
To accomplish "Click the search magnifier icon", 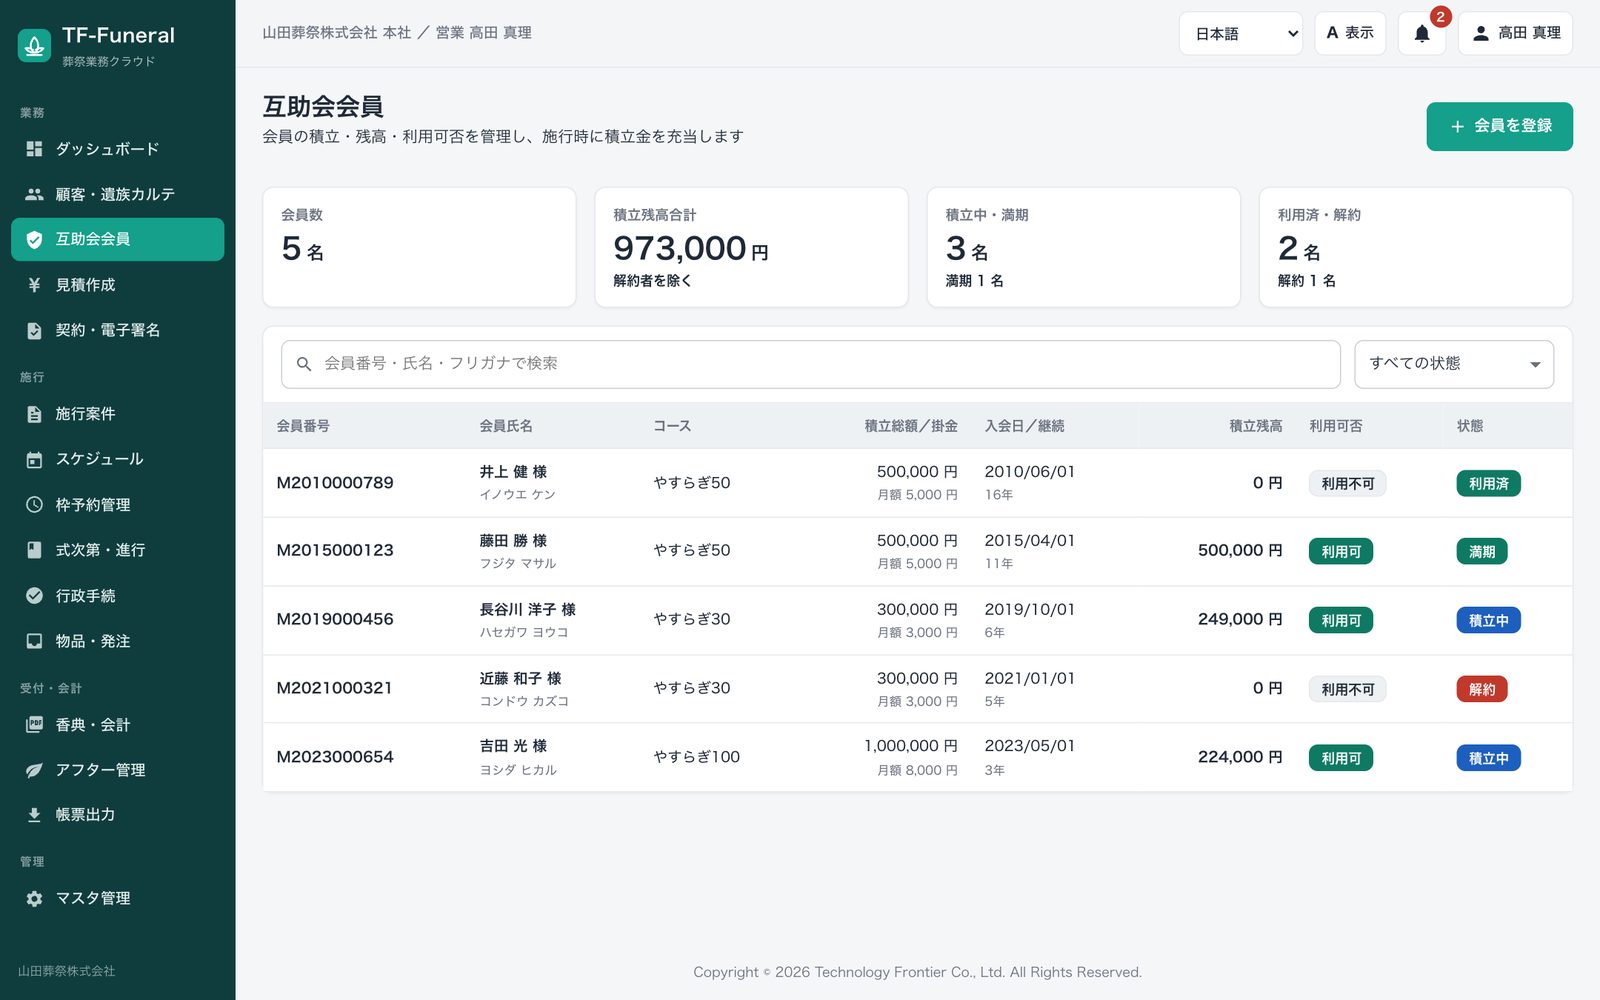I will point(304,364).
